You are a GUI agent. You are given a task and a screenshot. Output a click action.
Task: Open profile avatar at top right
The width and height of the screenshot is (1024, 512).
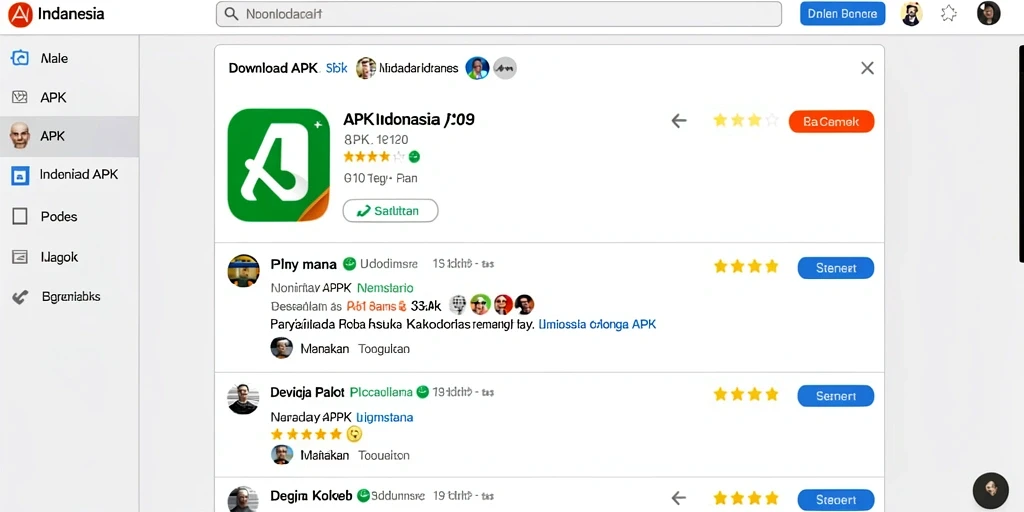click(988, 13)
